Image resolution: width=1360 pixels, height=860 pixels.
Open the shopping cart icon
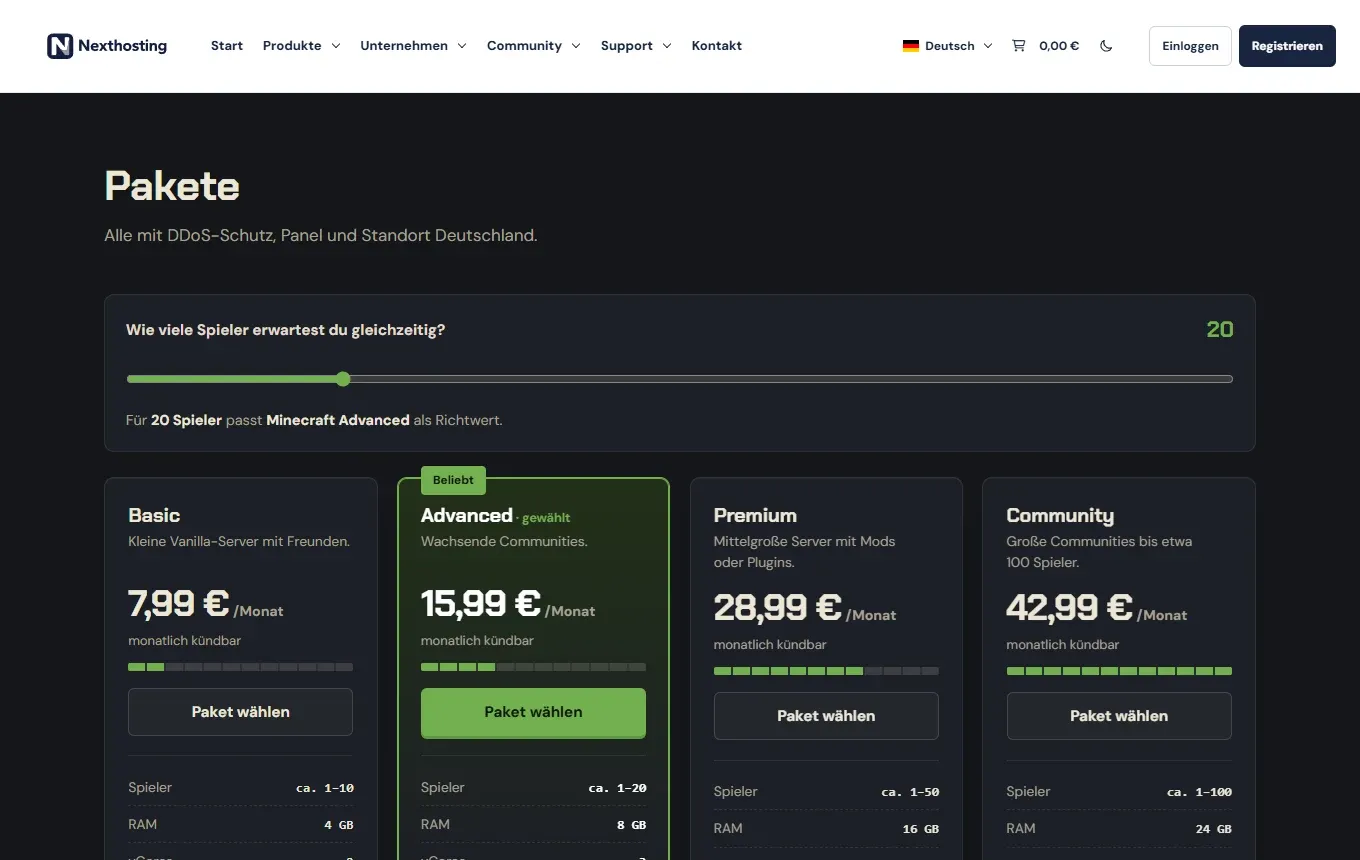pyautogui.click(x=1018, y=46)
